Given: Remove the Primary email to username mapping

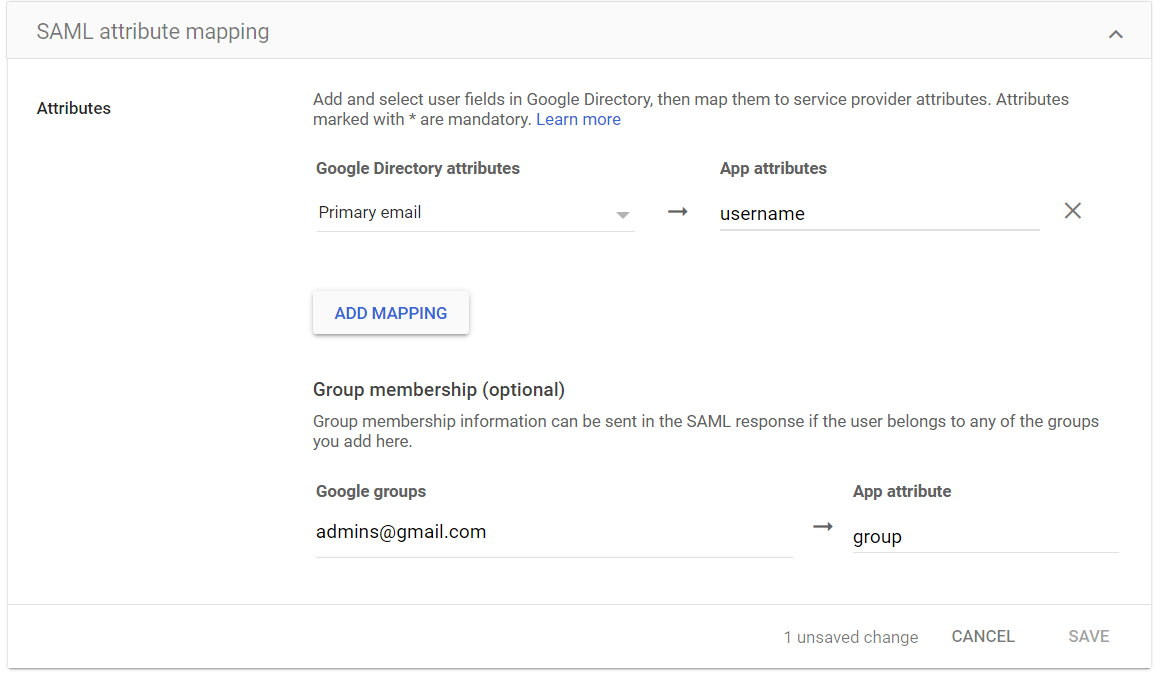Looking at the screenshot, I should pyautogui.click(x=1072, y=211).
